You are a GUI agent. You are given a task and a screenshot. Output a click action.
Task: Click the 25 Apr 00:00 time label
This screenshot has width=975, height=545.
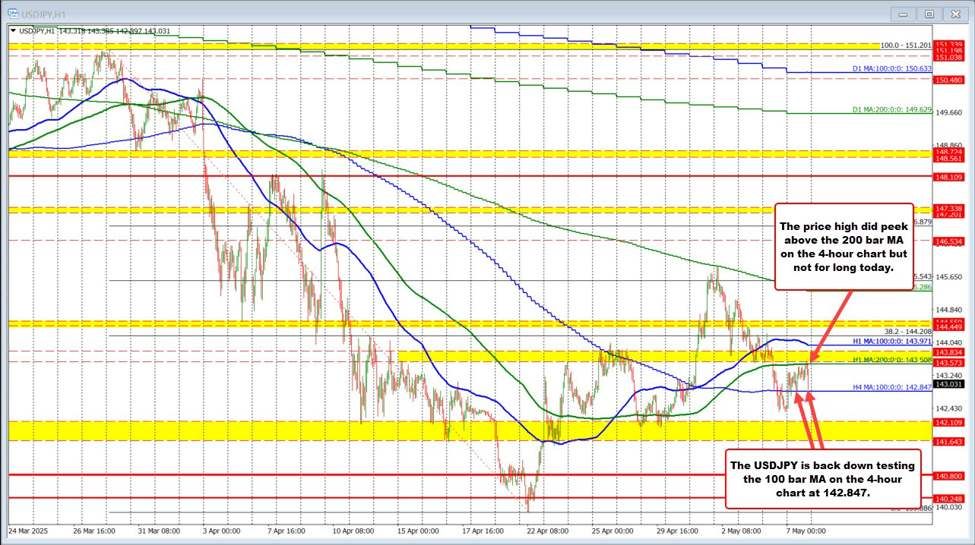pos(612,531)
